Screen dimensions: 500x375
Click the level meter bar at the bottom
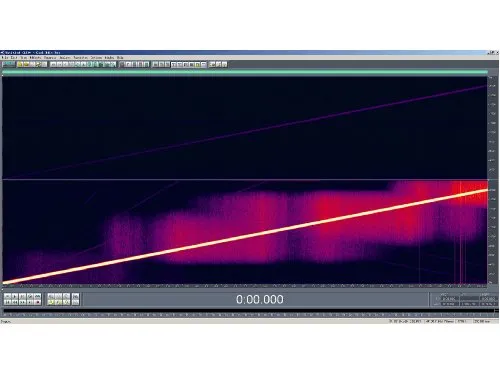[248, 310]
